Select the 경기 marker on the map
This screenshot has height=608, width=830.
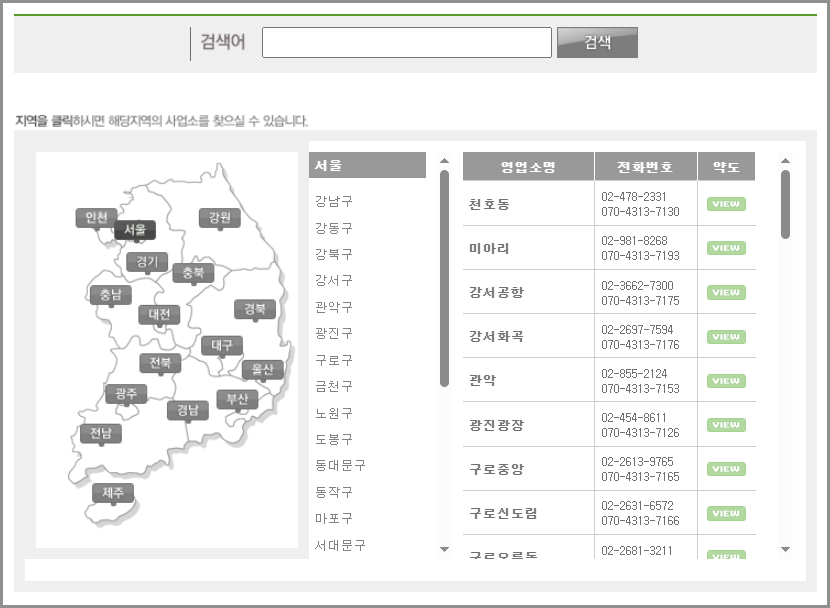pyautogui.click(x=148, y=261)
